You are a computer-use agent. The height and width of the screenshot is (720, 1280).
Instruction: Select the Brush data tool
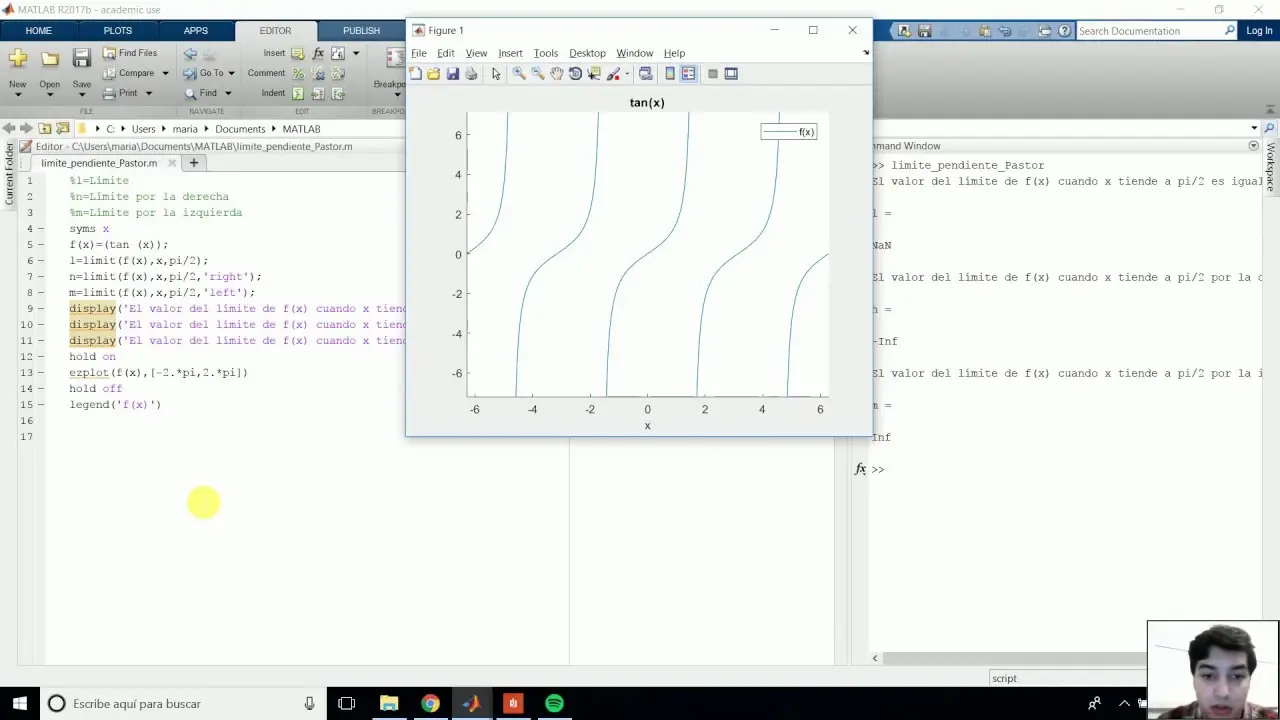613,73
